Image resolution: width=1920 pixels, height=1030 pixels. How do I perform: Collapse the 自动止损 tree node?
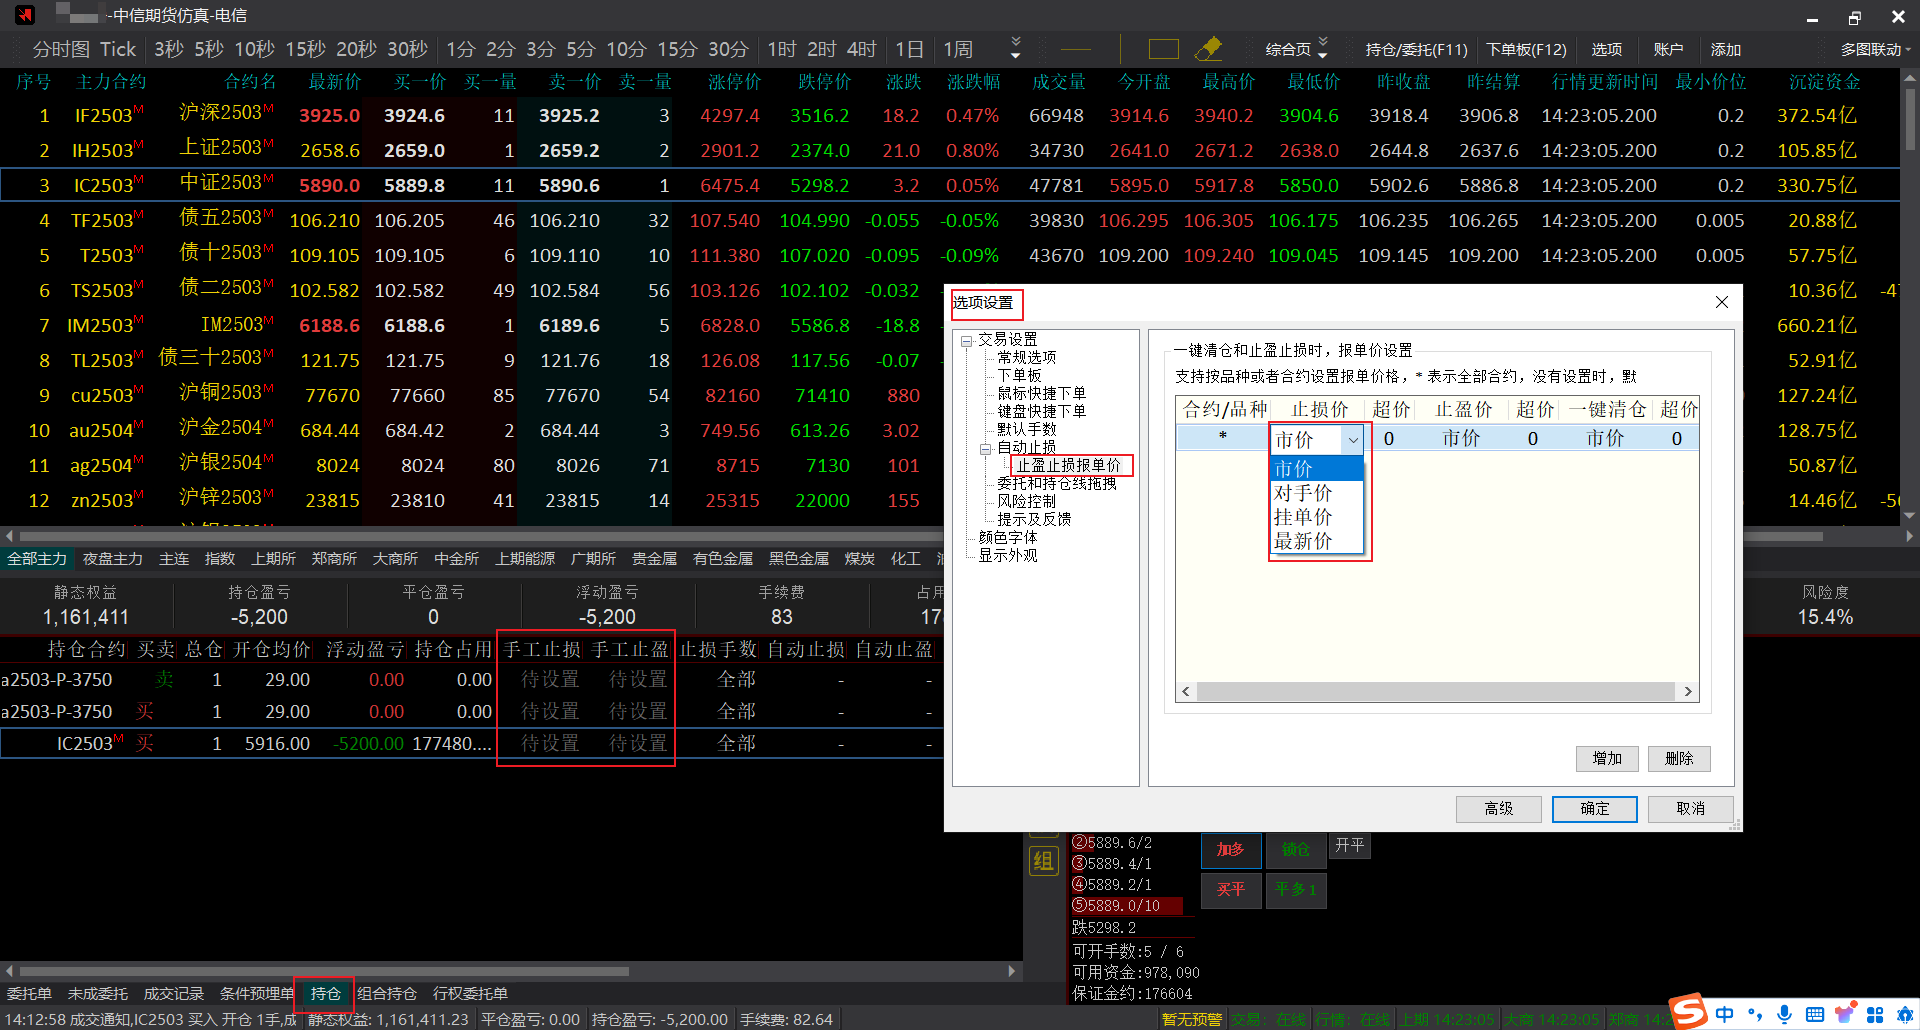coord(985,449)
